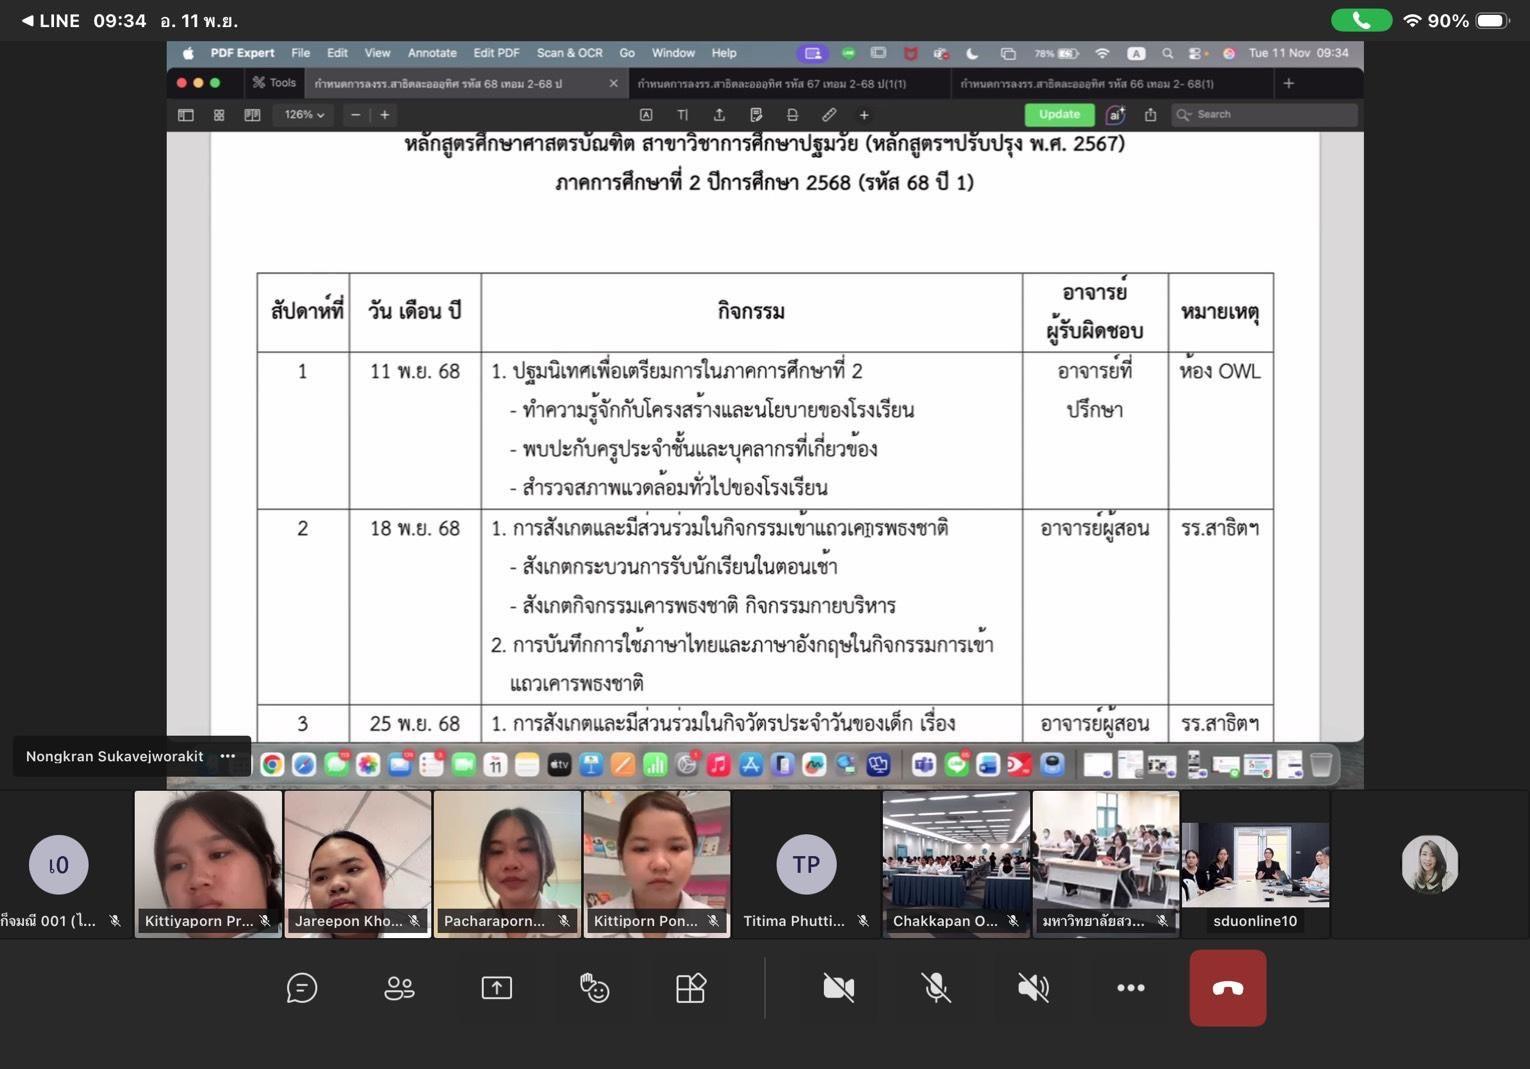This screenshot has width=1530, height=1069.
Task: Open the call's more options ellipsis
Action: coord(1130,988)
